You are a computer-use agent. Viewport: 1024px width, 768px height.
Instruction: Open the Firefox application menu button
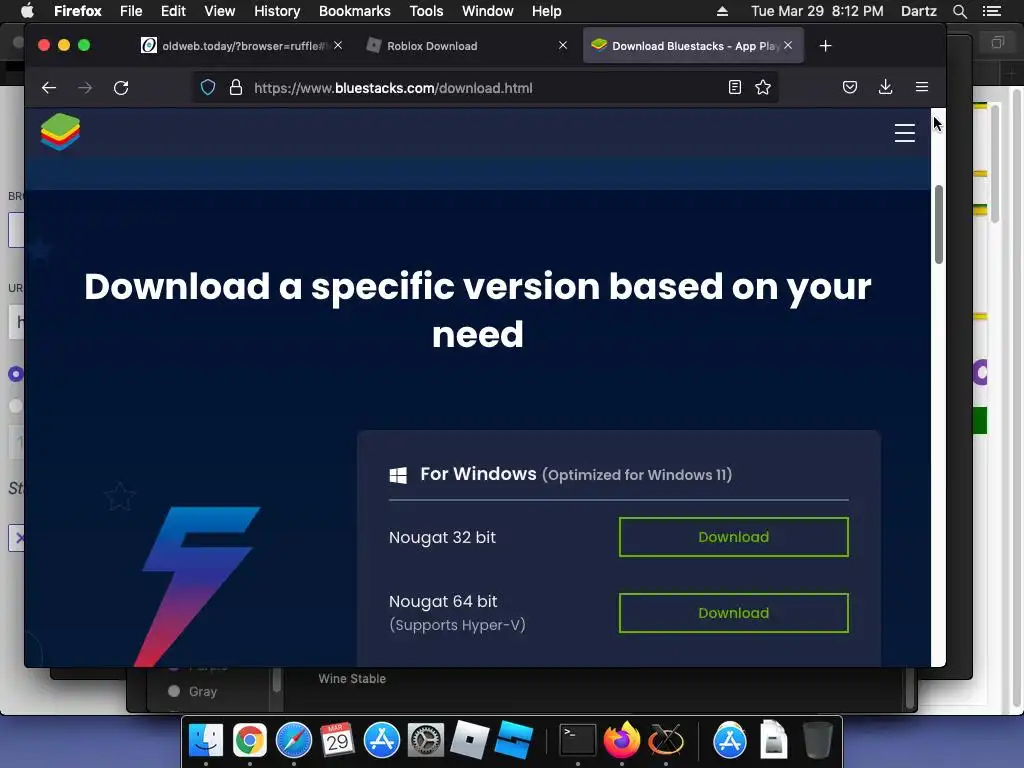pos(921,87)
